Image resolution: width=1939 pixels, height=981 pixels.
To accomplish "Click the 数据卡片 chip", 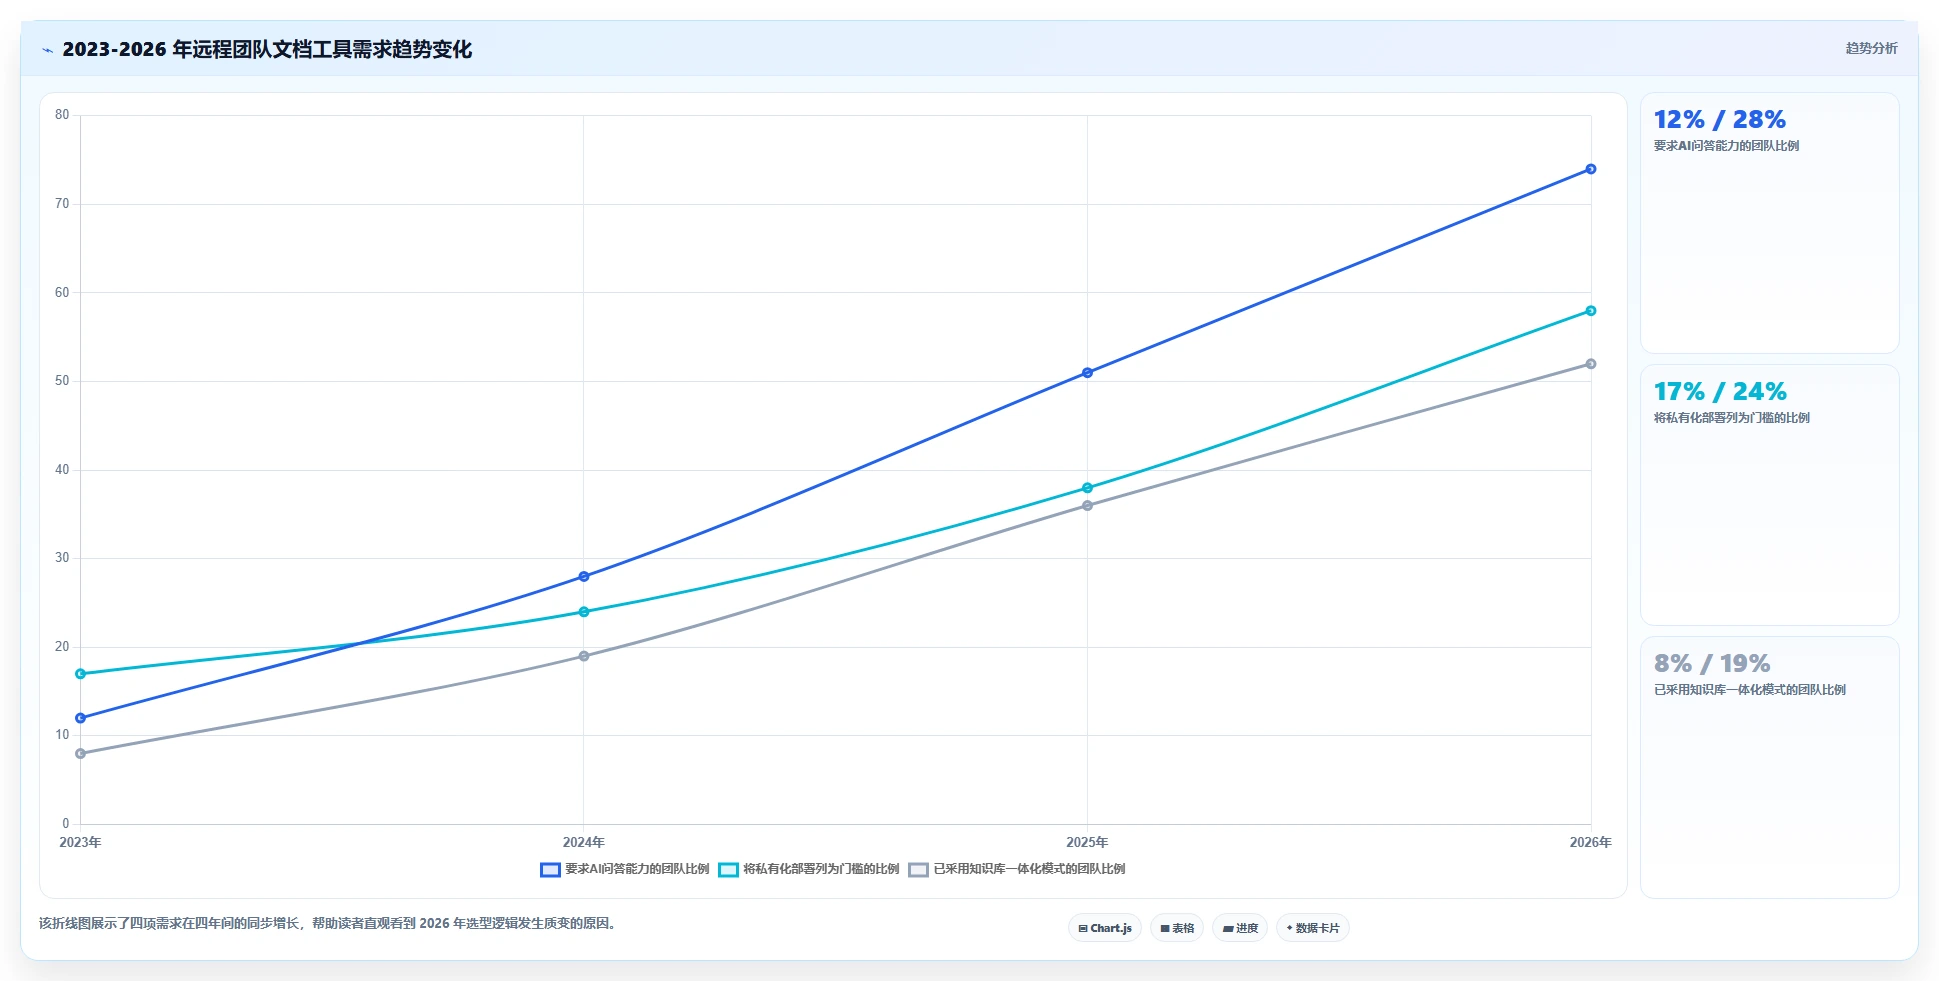I will coord(1313,928).
